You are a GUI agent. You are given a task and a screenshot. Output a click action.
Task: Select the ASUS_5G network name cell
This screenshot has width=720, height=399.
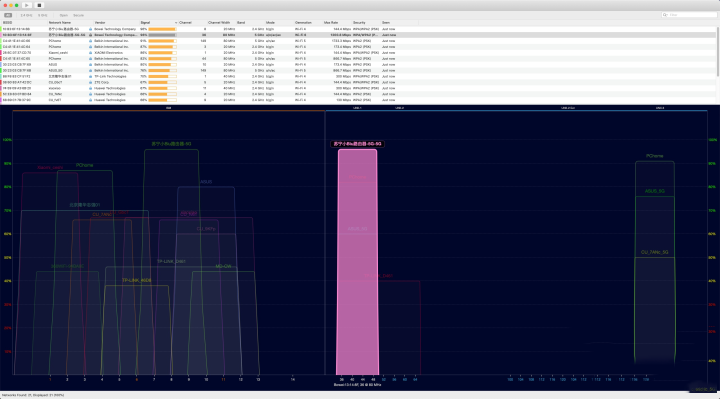(x=56, y=71)
